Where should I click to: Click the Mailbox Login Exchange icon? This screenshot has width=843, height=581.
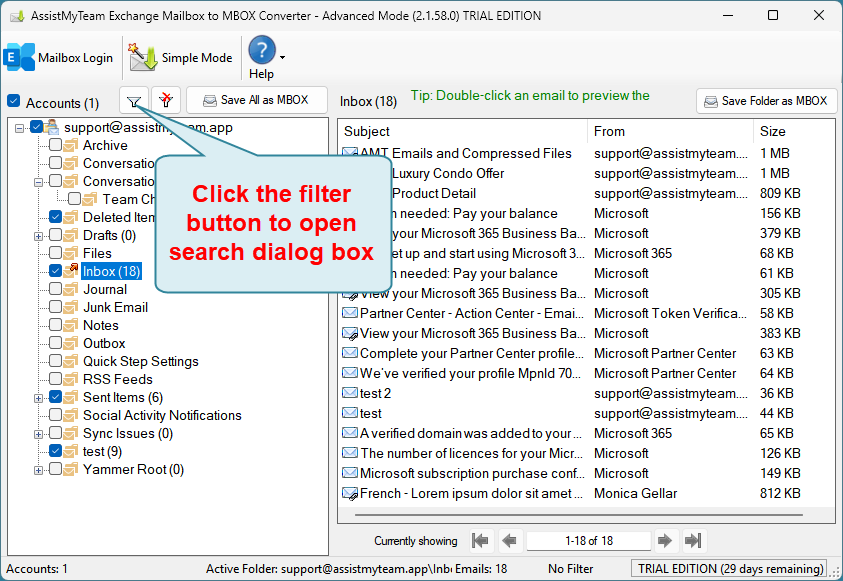click(x=20, y=58)
